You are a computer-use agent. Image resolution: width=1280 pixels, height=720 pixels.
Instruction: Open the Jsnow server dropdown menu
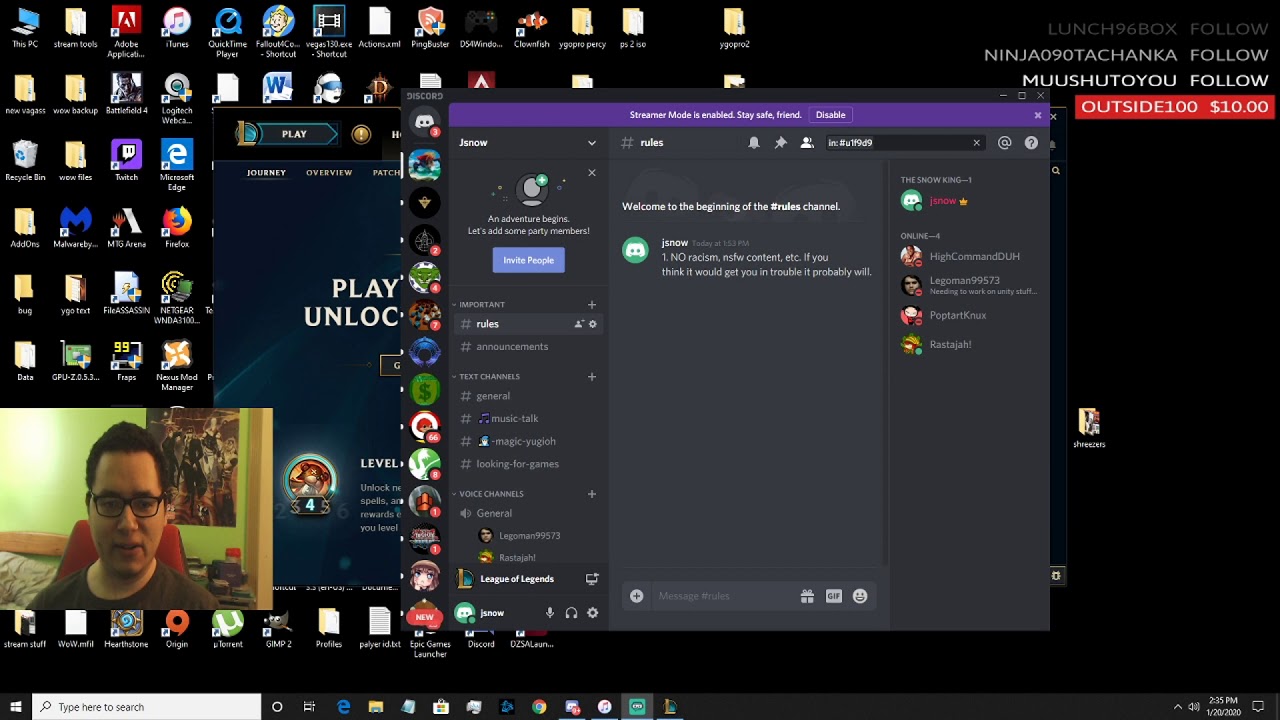528,143
